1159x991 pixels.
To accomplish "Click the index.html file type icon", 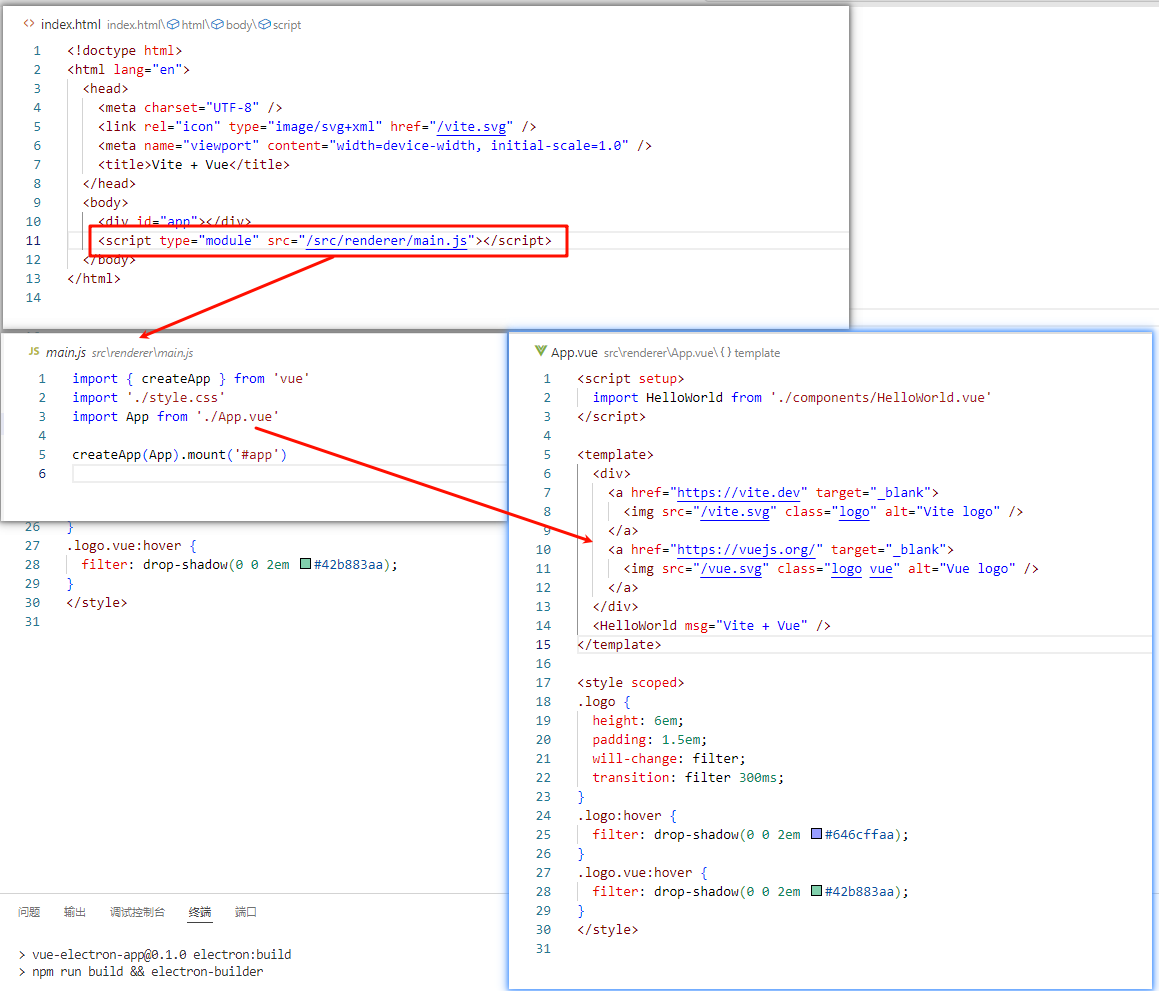I will tap(29, 24).
